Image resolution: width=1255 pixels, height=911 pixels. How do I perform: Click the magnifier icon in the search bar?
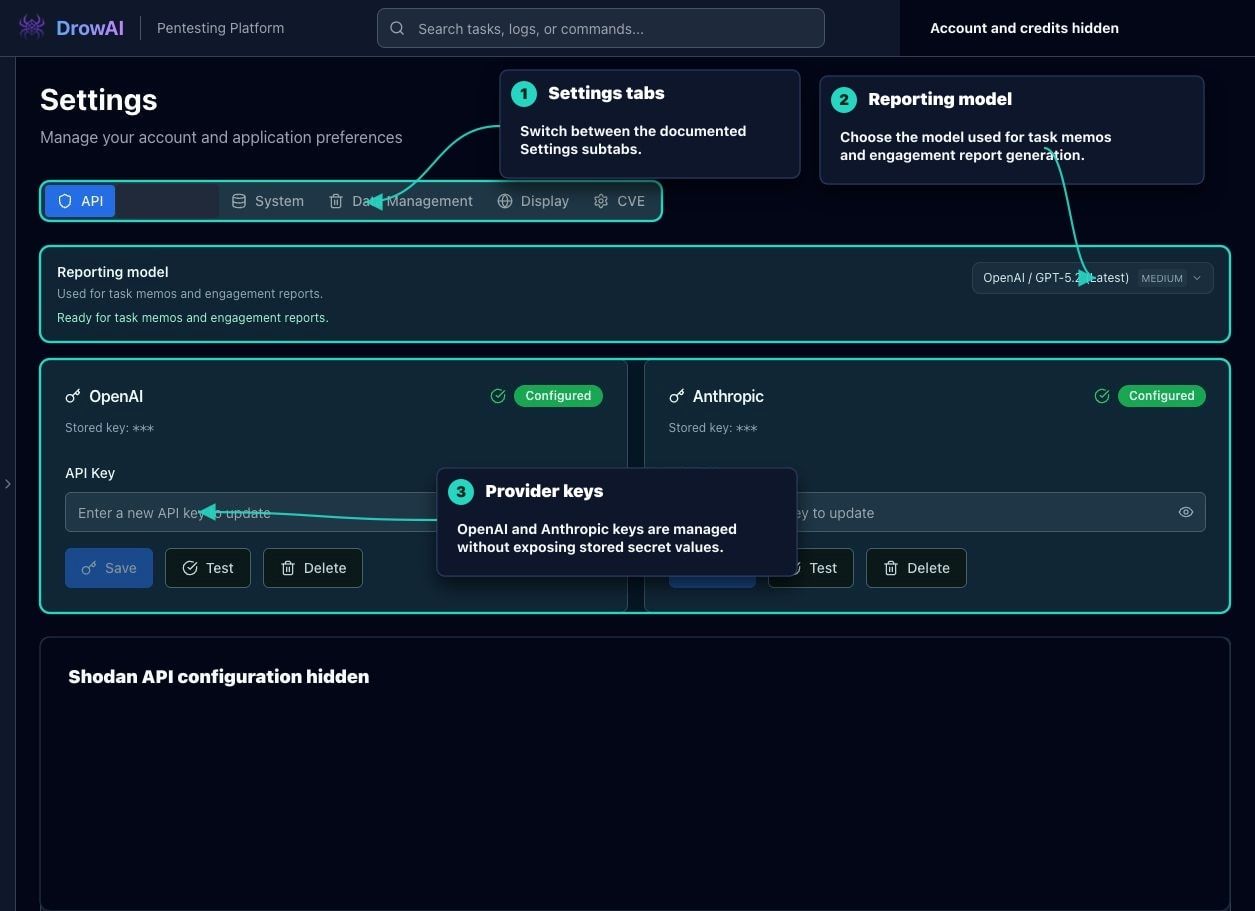click(397, 29)
